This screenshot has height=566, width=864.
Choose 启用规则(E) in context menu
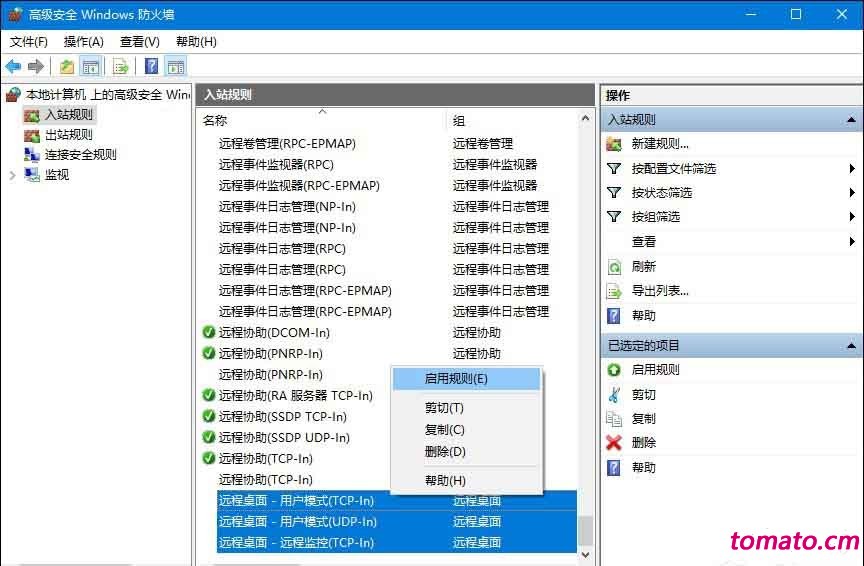coord(466,379)
